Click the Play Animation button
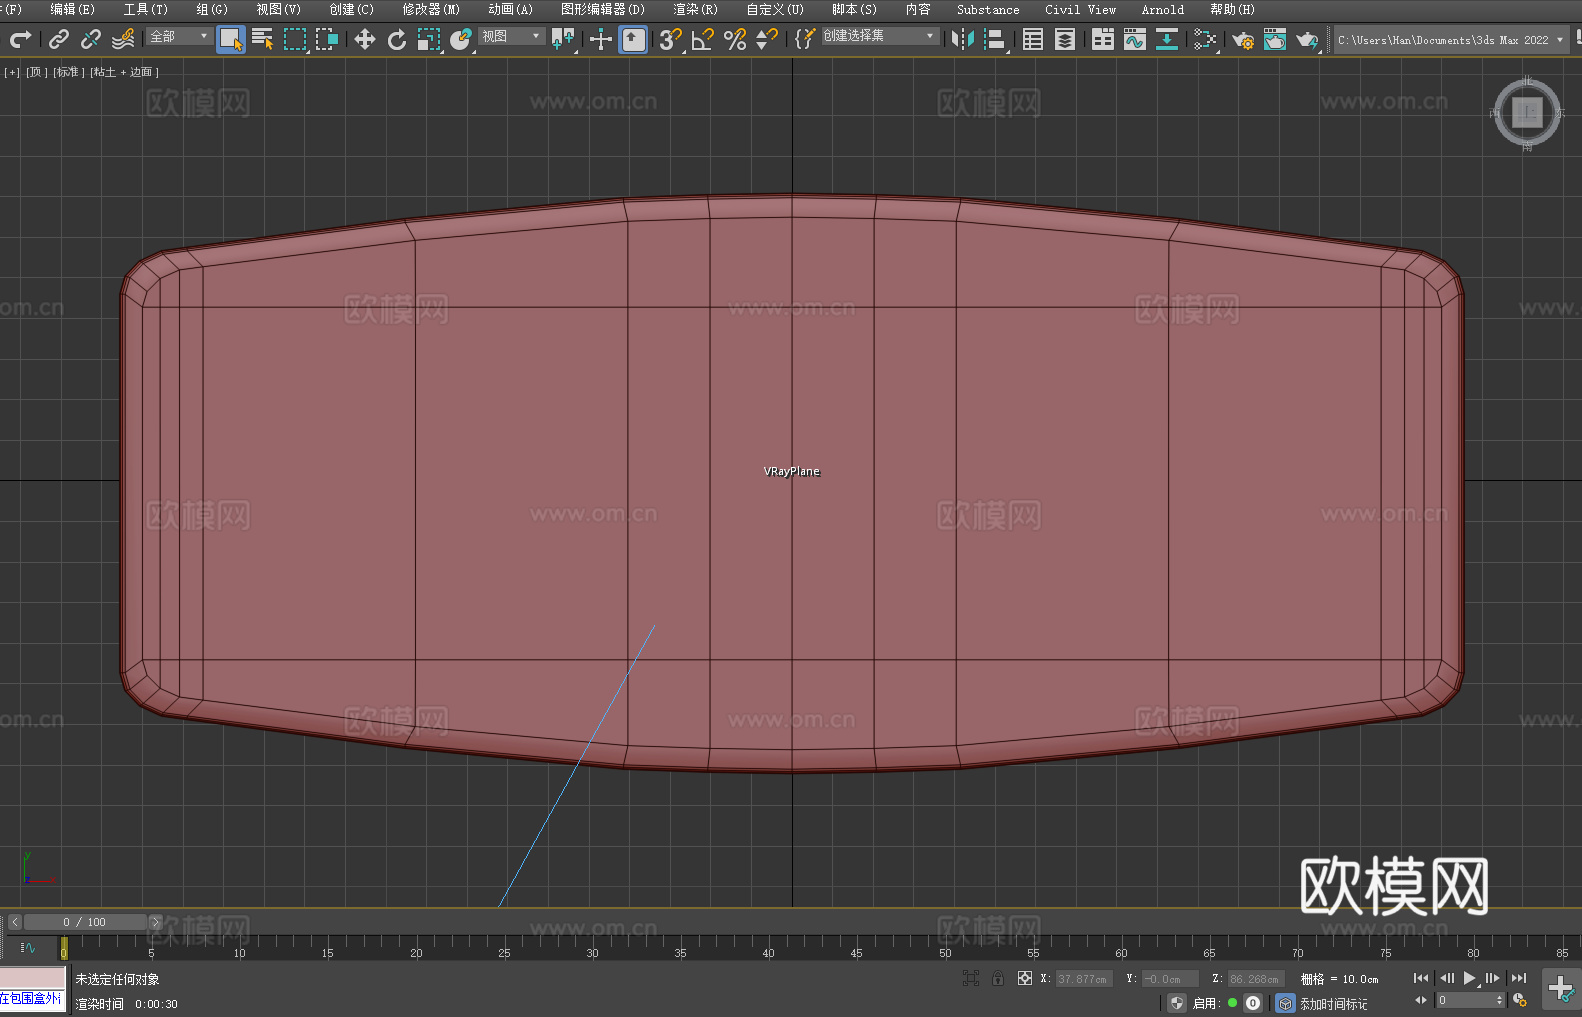The width and height of the screenshot is (1582, 1017). click(1470, 978)
